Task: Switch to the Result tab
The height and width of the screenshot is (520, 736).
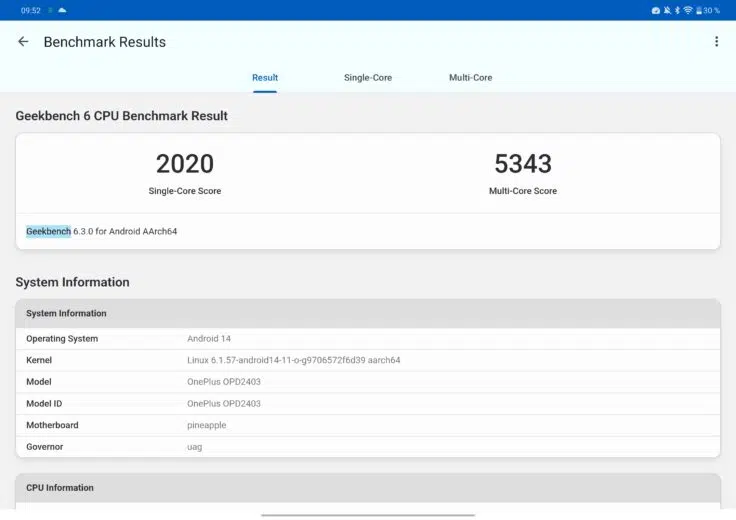Action: (265, 77)
